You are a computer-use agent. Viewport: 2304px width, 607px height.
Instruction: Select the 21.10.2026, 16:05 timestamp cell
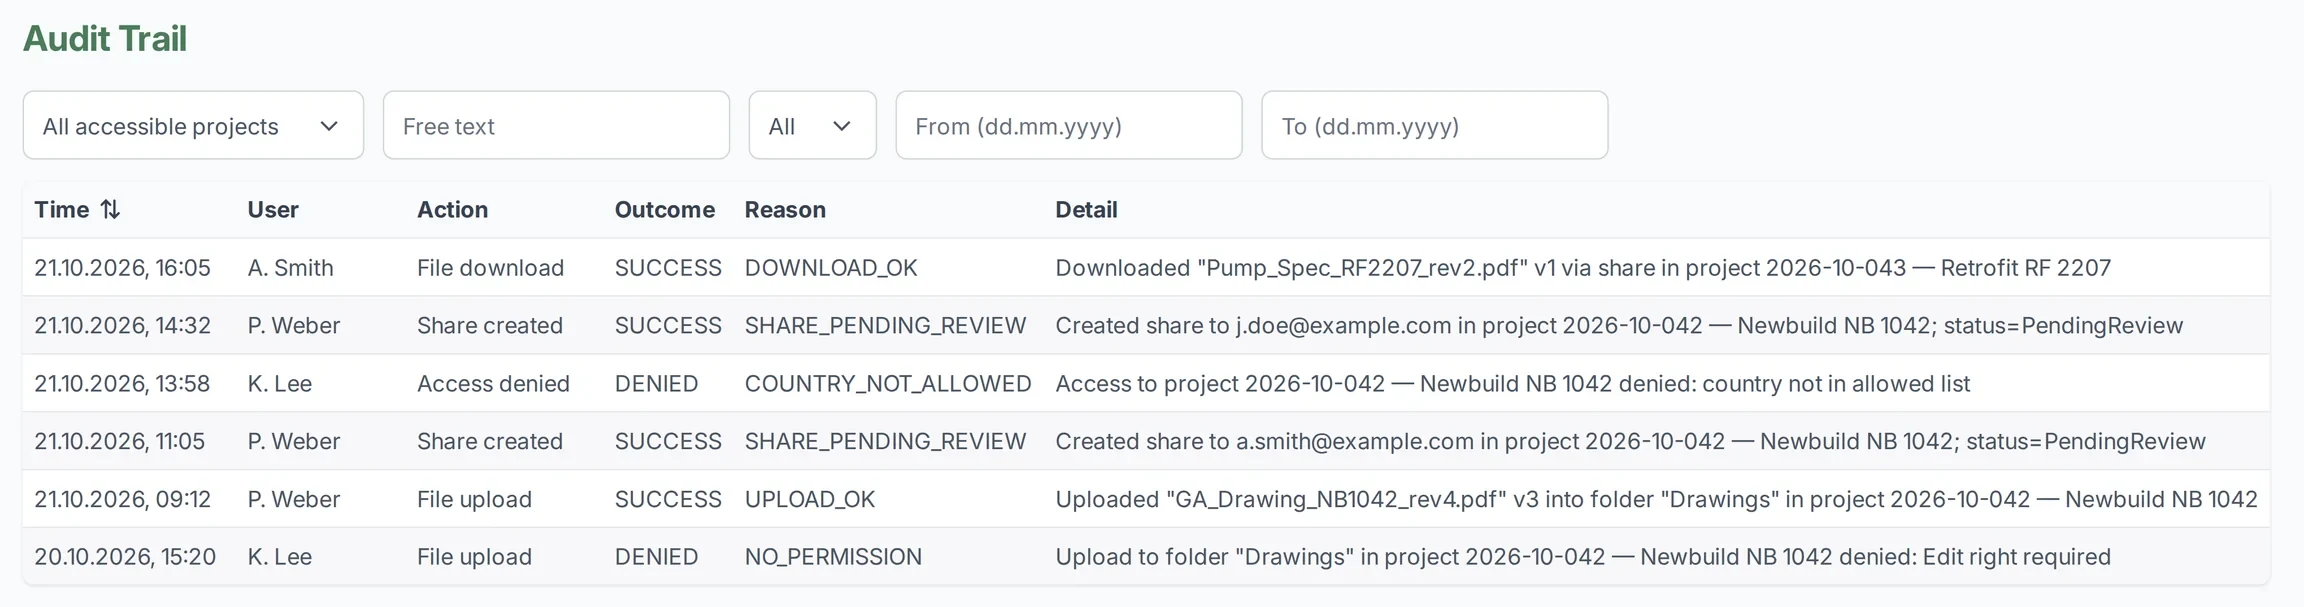(x=122, y=267)
